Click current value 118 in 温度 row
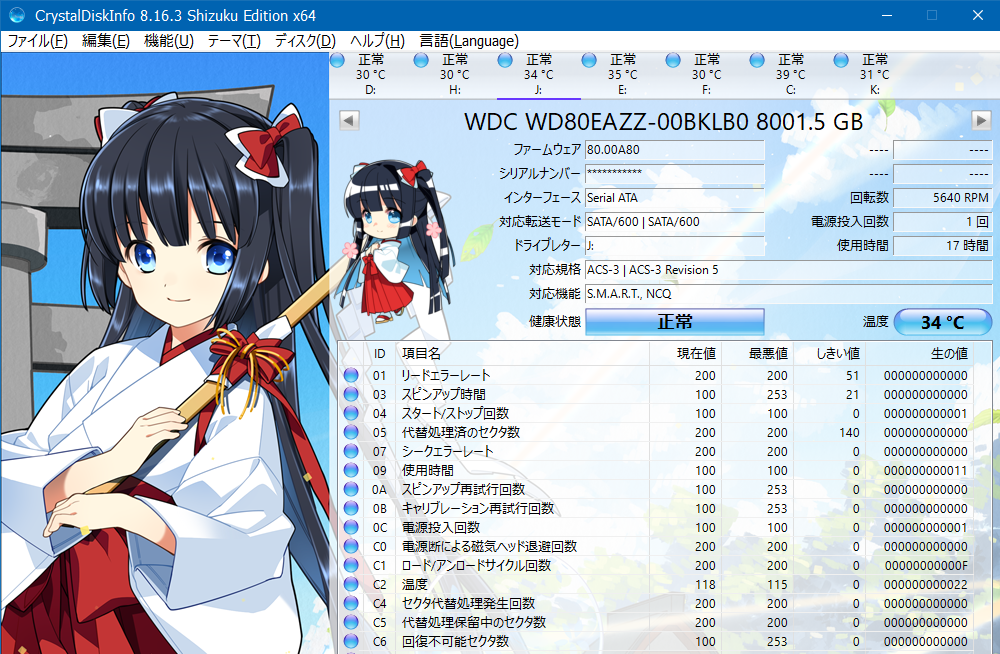This screenshot has height=654, width=1000. click(705, 584)
